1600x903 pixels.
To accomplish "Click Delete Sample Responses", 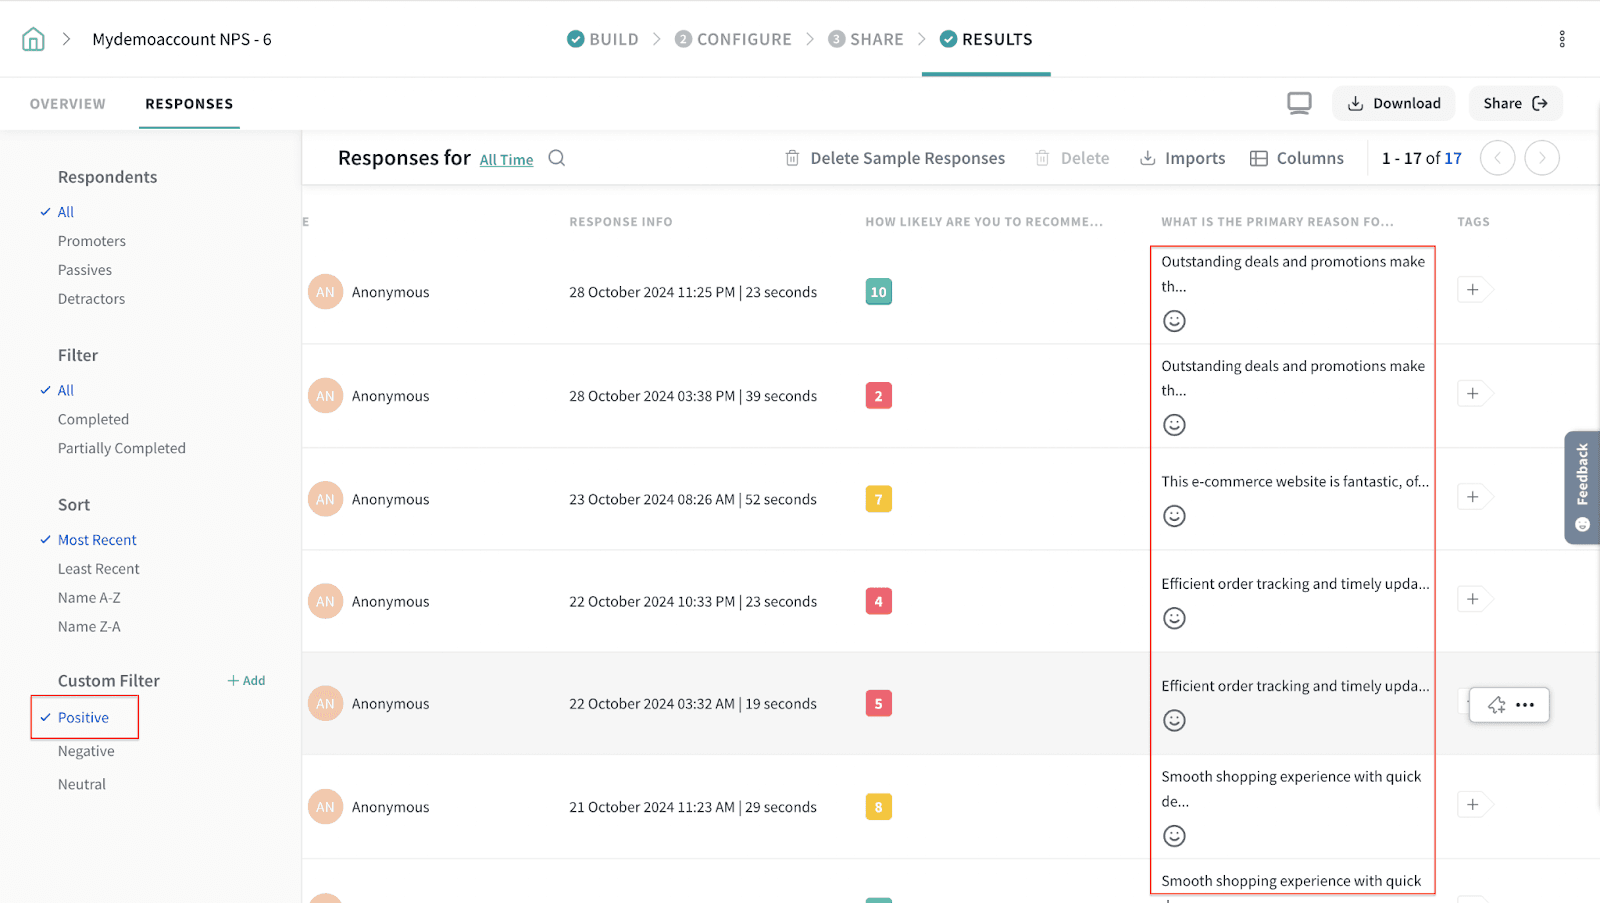I will 895,158.
